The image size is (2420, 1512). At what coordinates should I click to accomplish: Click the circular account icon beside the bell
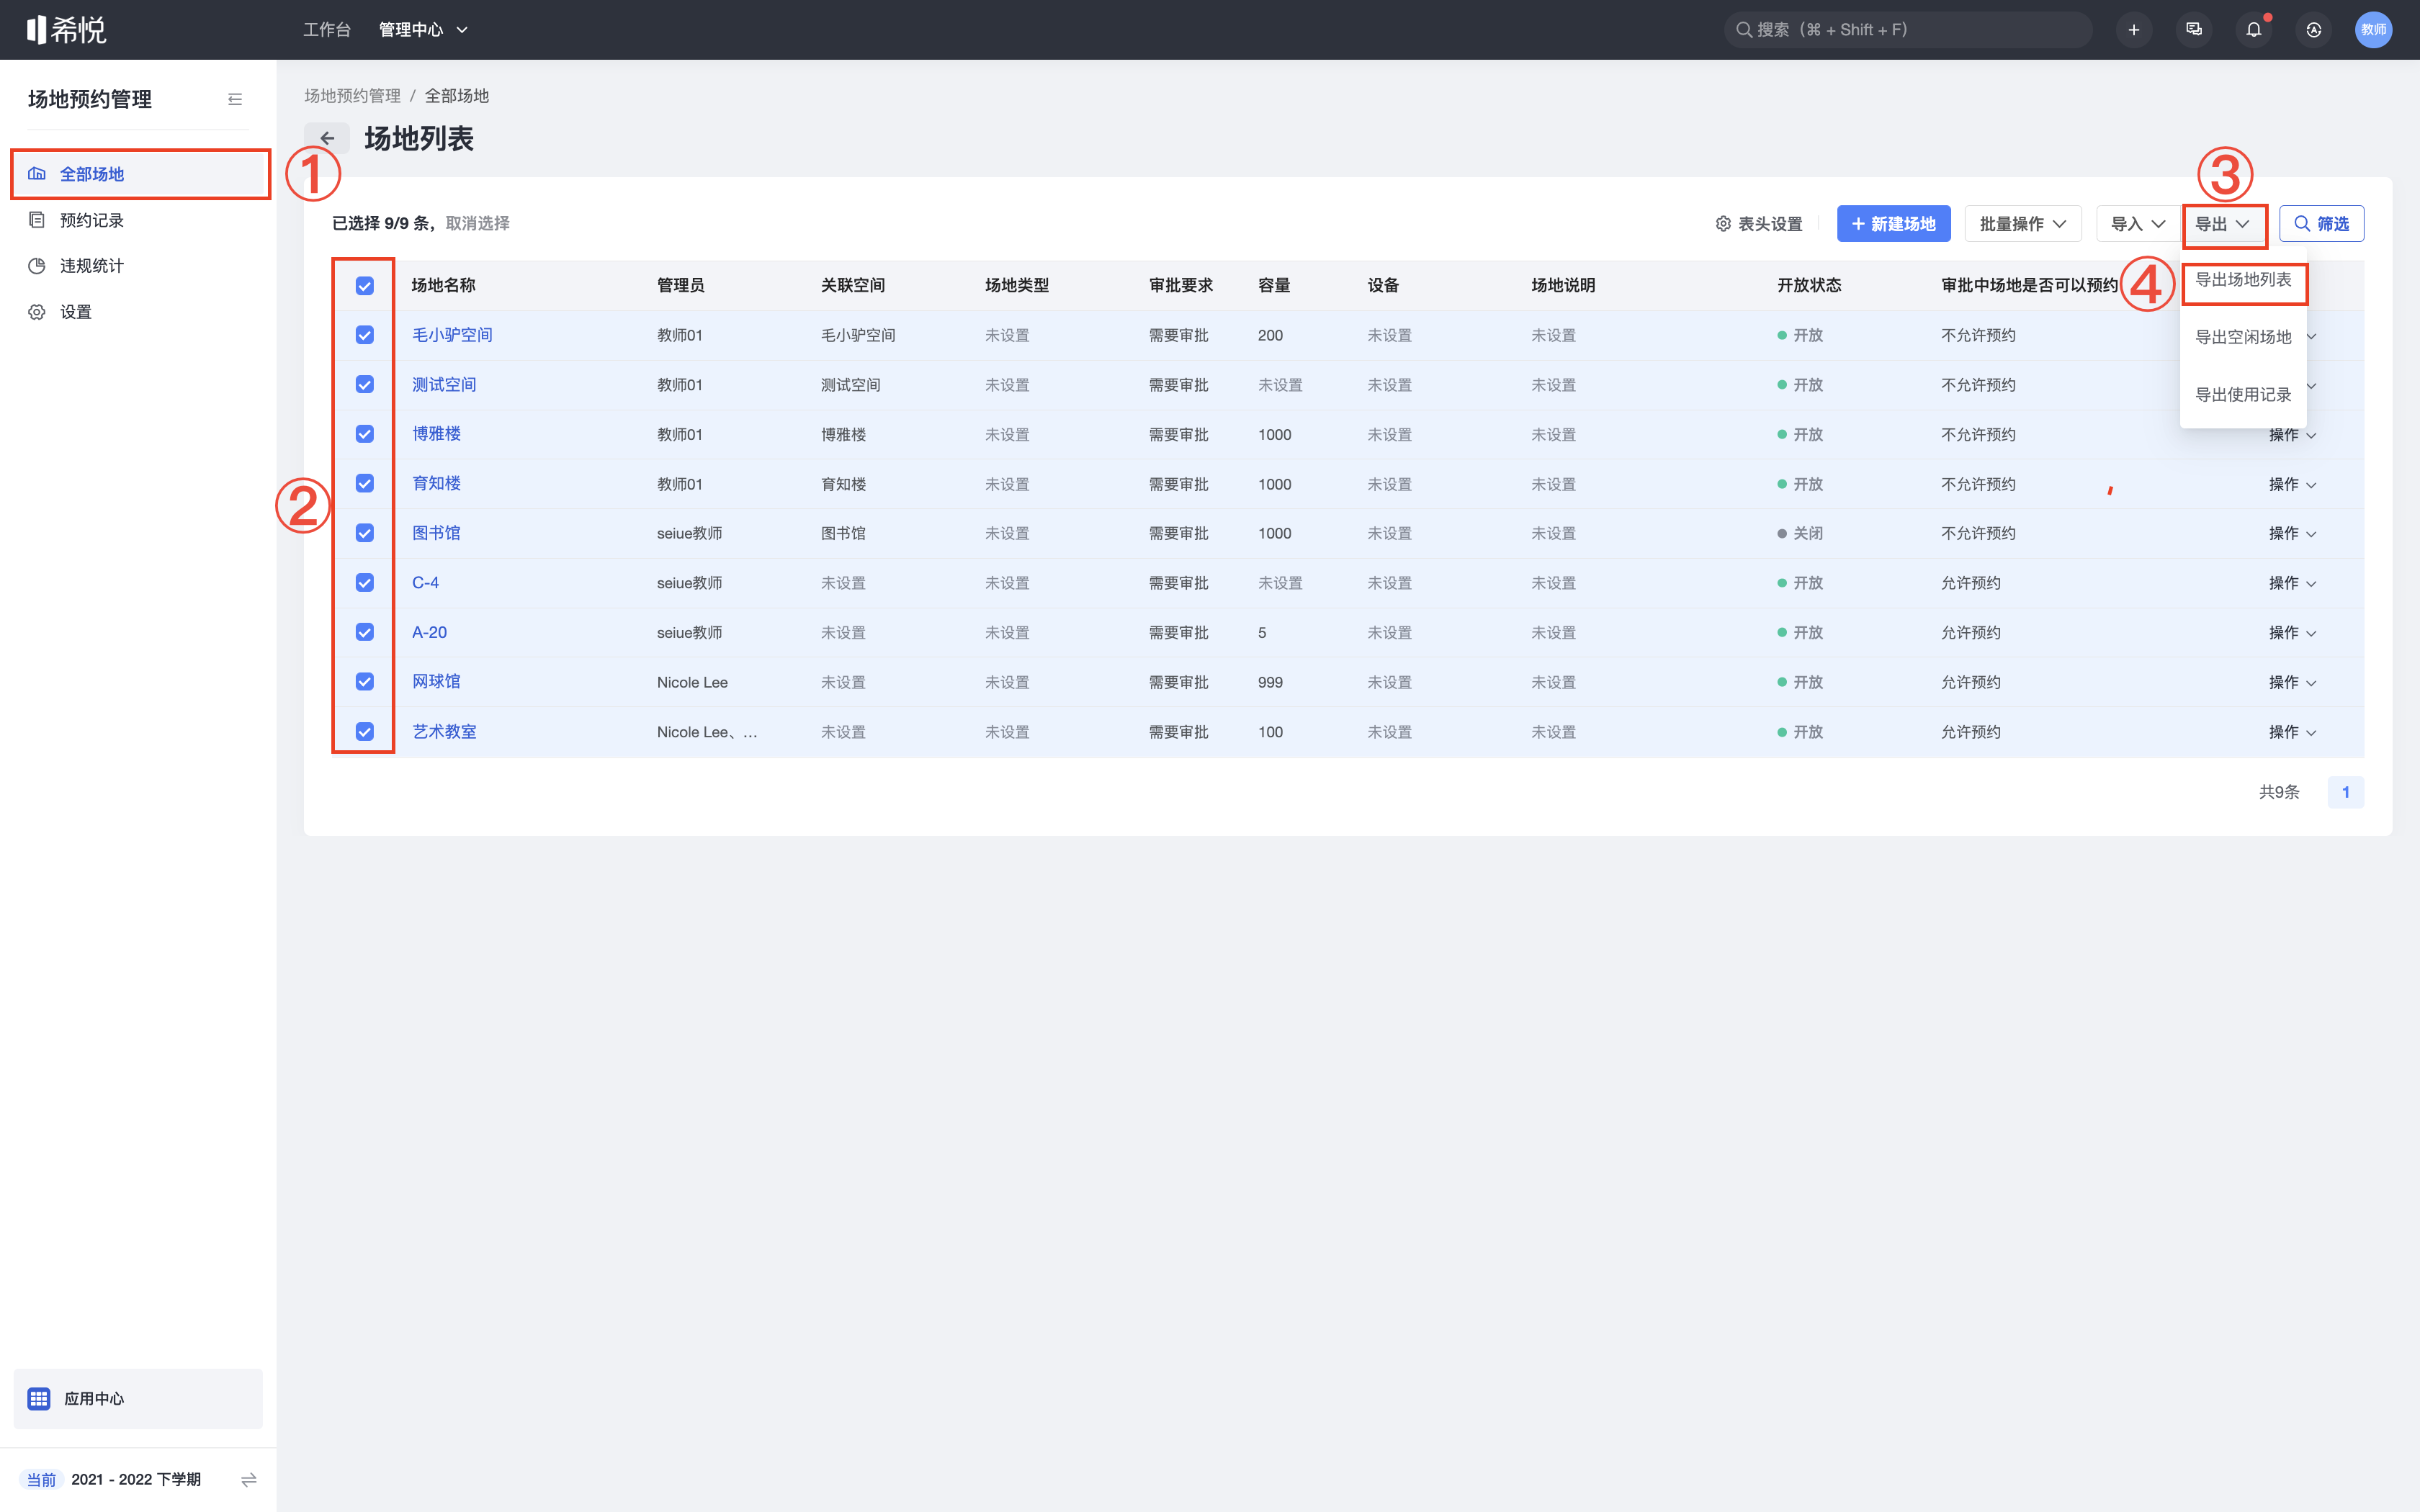(2313, 30)
